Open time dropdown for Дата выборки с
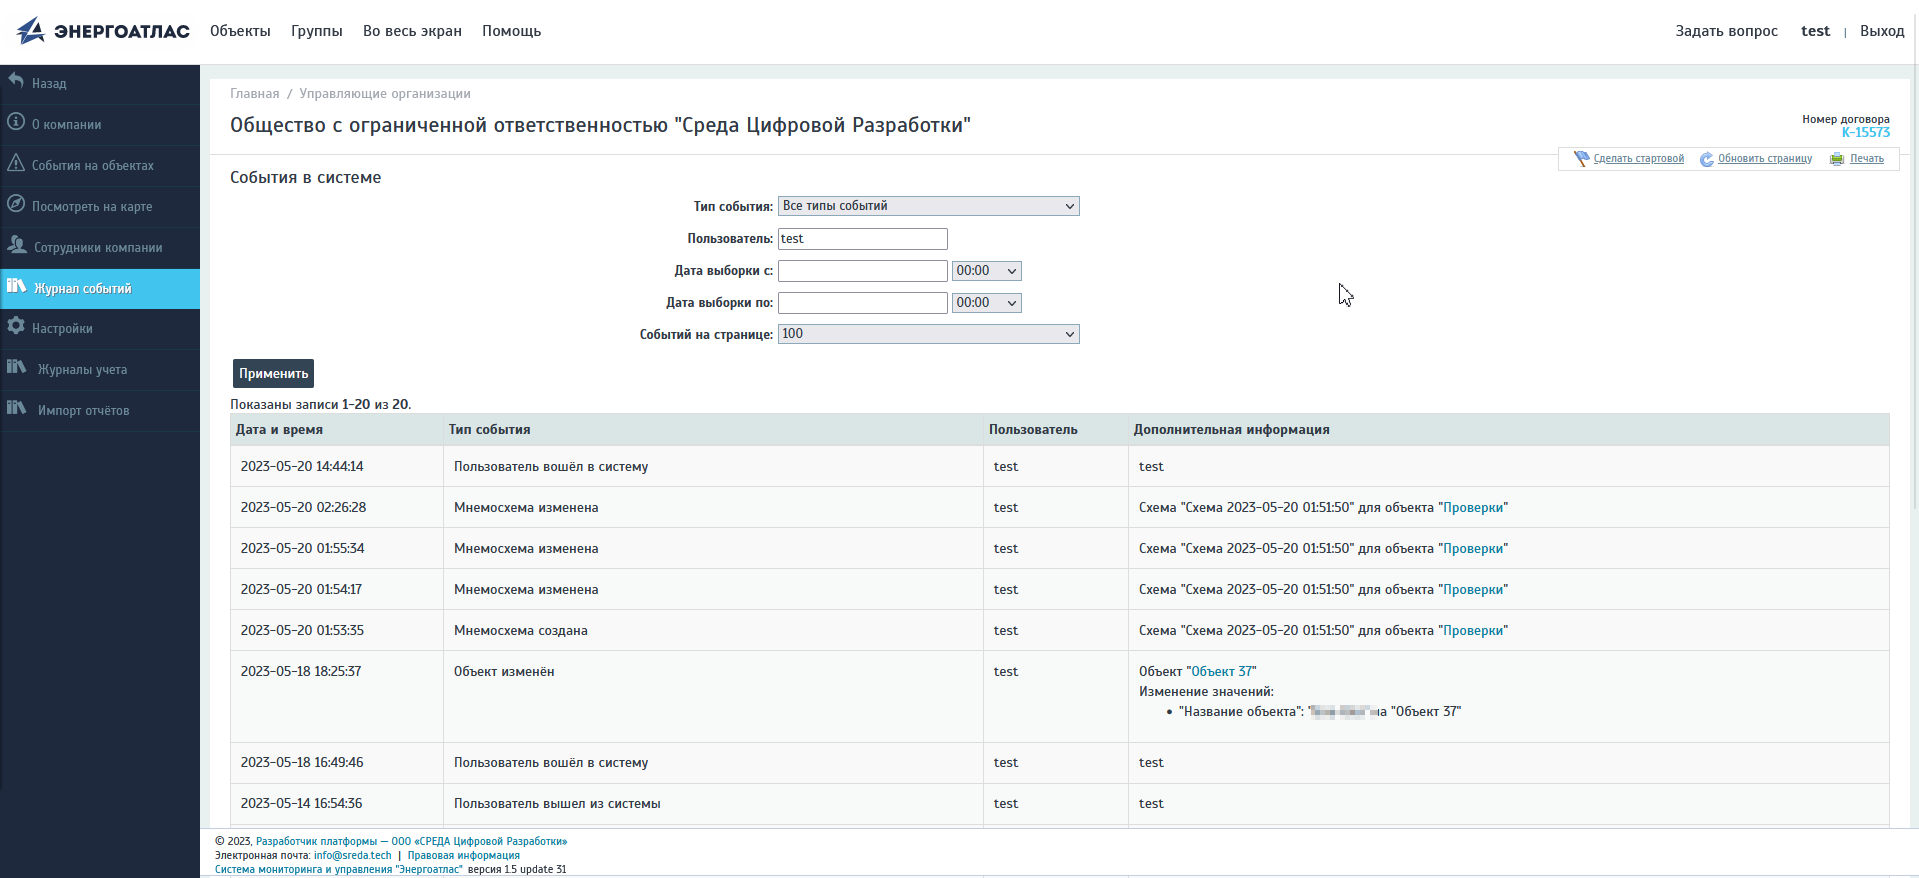Screen dimensions: 1919x878 point(986,271)
